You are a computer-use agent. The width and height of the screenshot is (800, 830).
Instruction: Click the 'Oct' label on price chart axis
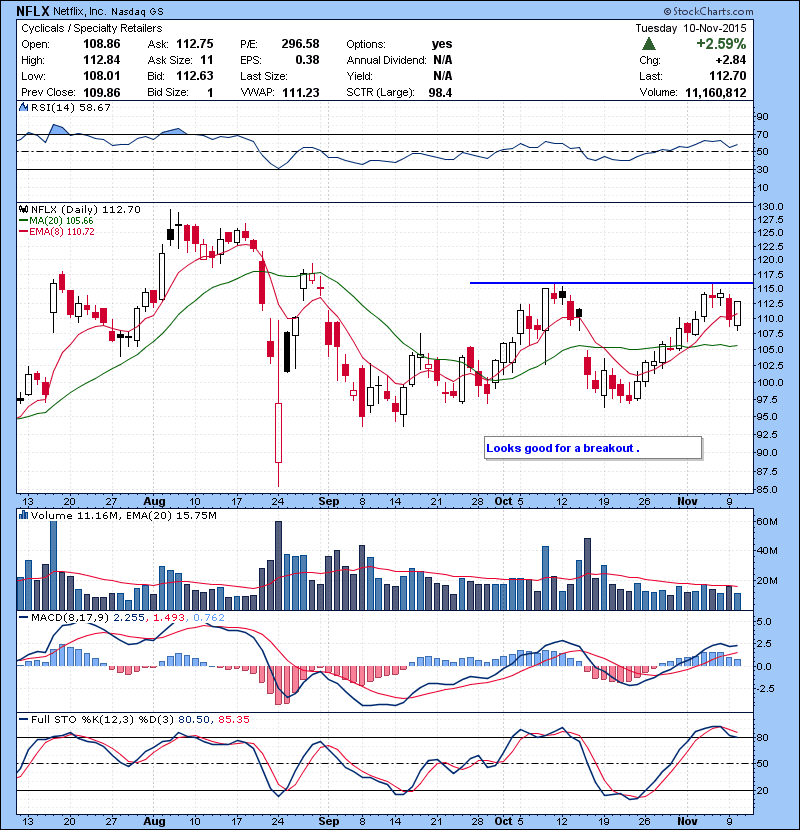tap(503, 501)
